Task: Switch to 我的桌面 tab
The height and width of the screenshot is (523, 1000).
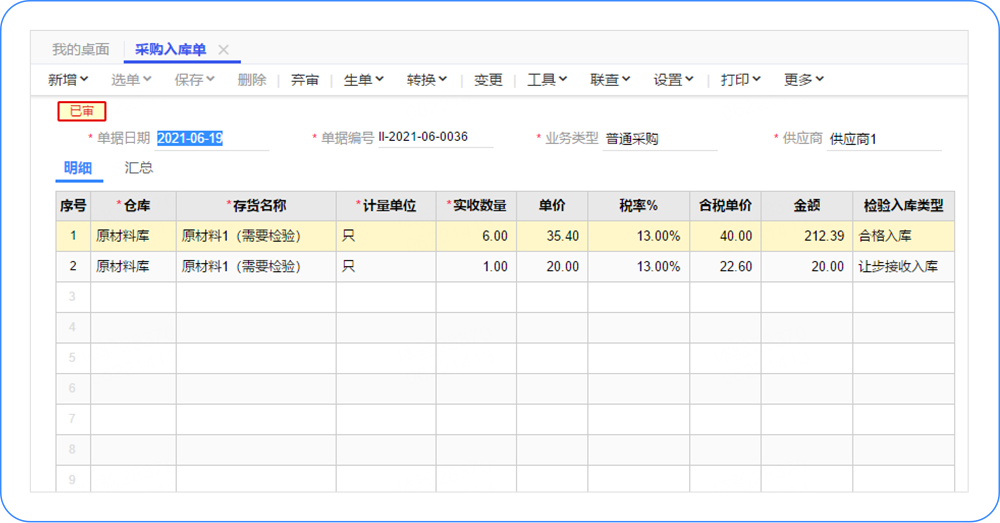Action: (80, 49)
